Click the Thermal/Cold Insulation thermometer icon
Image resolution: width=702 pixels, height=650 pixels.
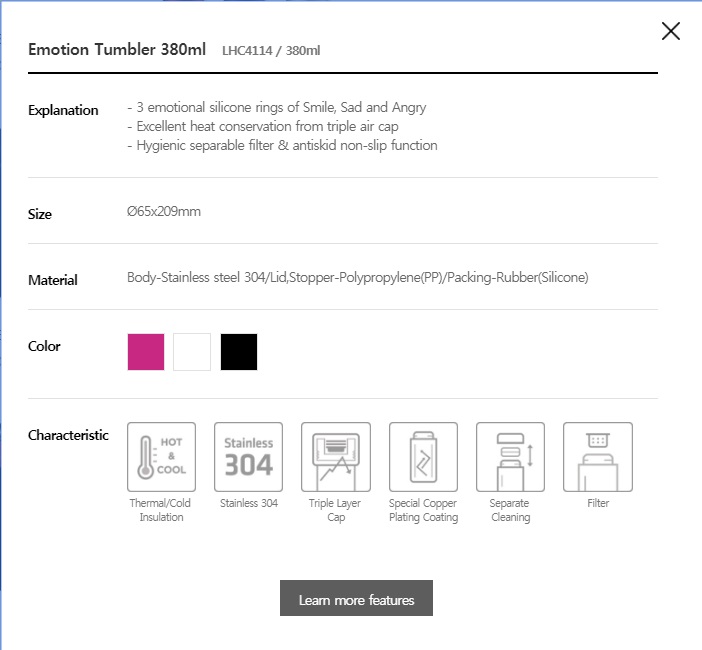point(162,457)
